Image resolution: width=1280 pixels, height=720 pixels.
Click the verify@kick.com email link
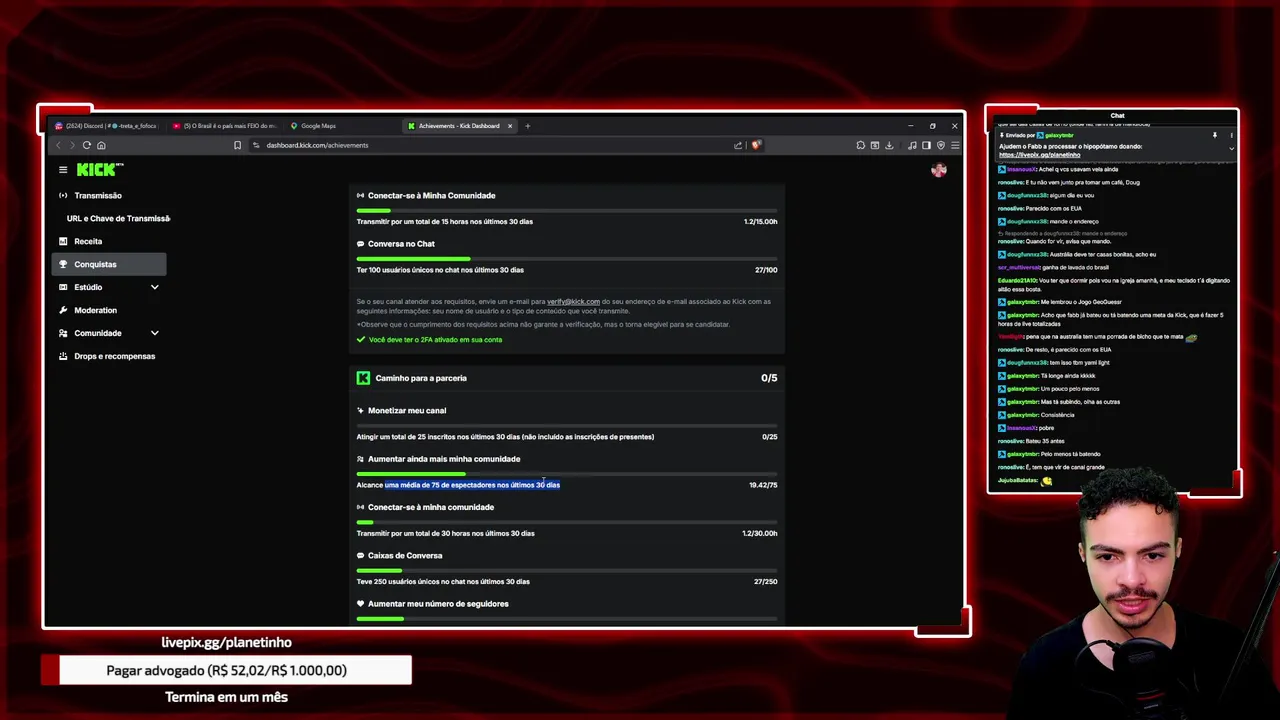(x=573, y=301)
